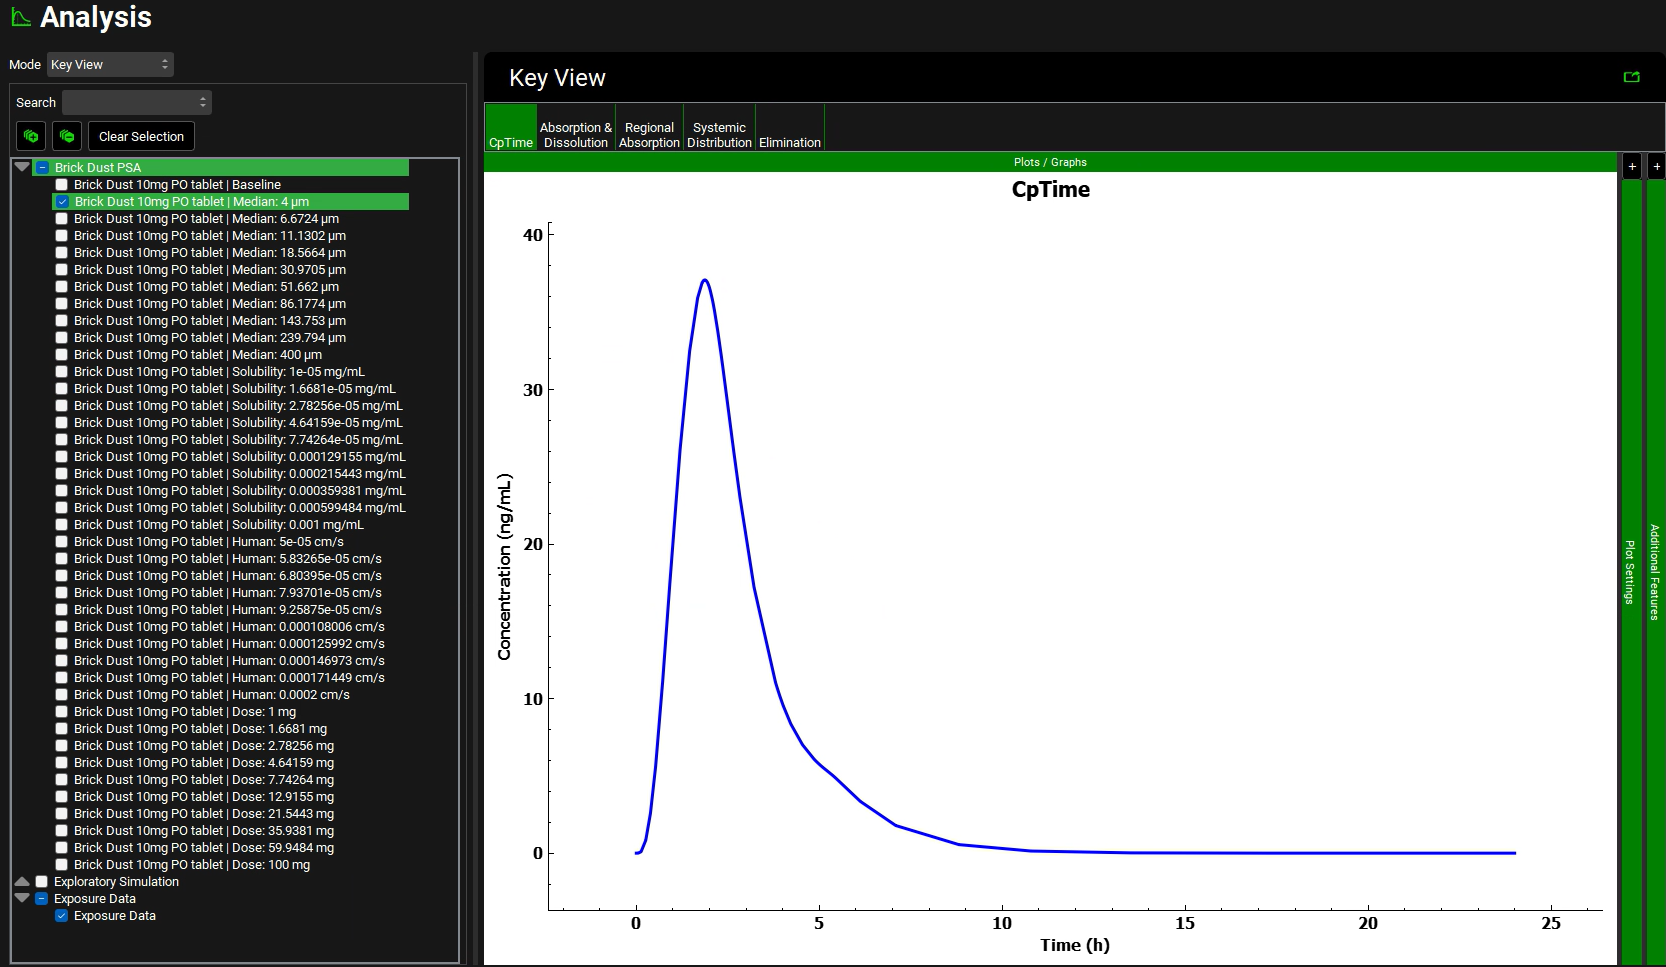Collapse the Brick Dust PSA tree group
The width and height of the screenshot is (1666, 967).
click(22, 167)
